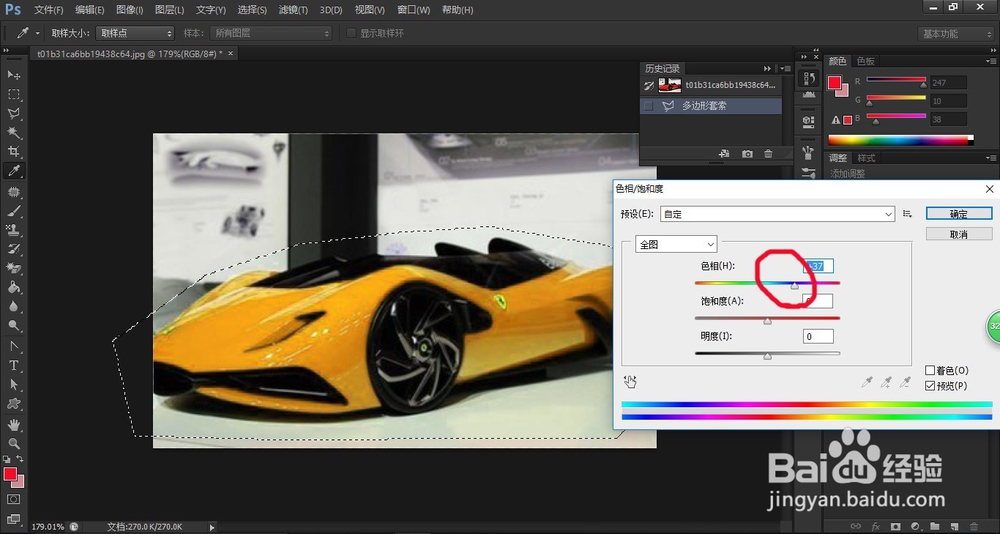Select the Path Selection tool
Image resolution: width=1000 pixels, height=534 pixels.
pos(13,385)
